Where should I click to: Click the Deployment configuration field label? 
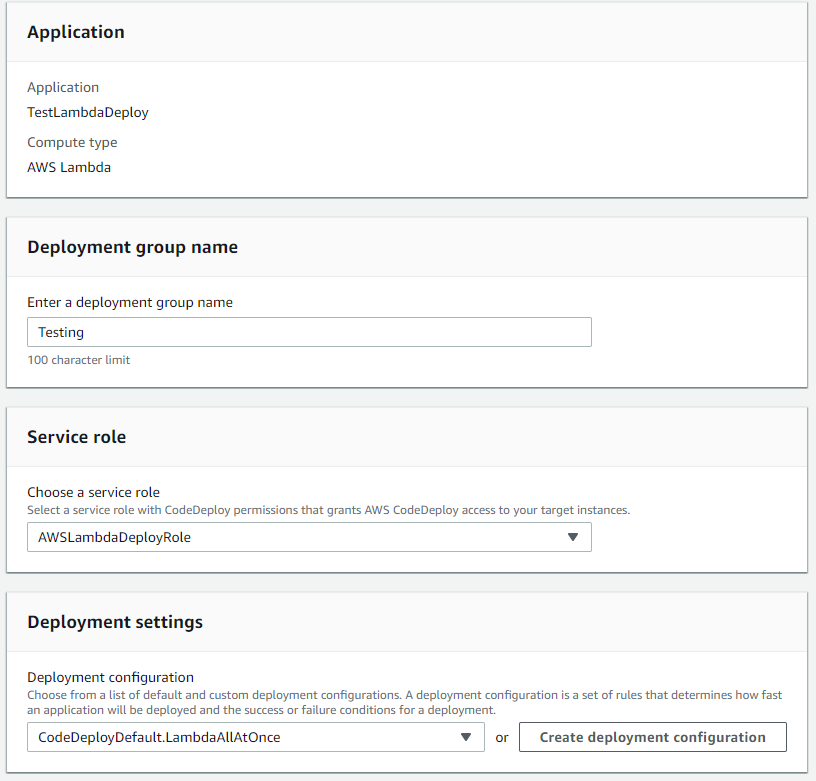coord(110,677)
